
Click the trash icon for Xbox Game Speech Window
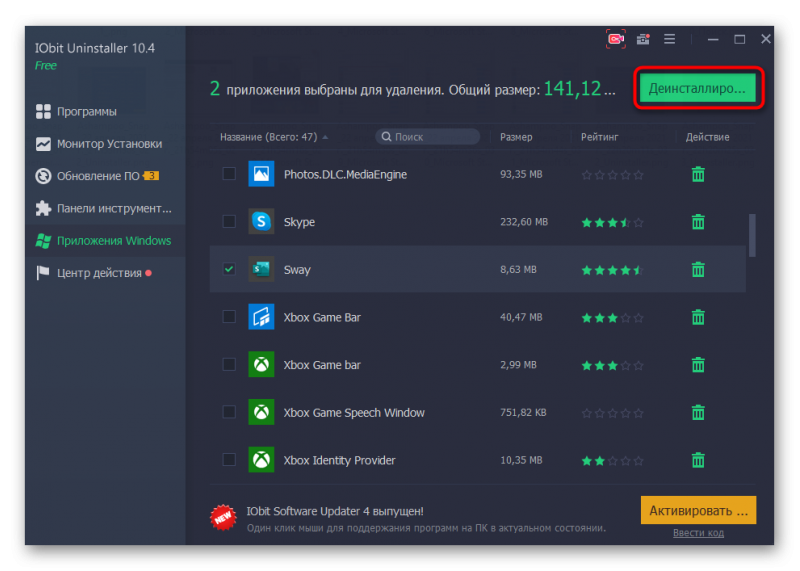698,412
